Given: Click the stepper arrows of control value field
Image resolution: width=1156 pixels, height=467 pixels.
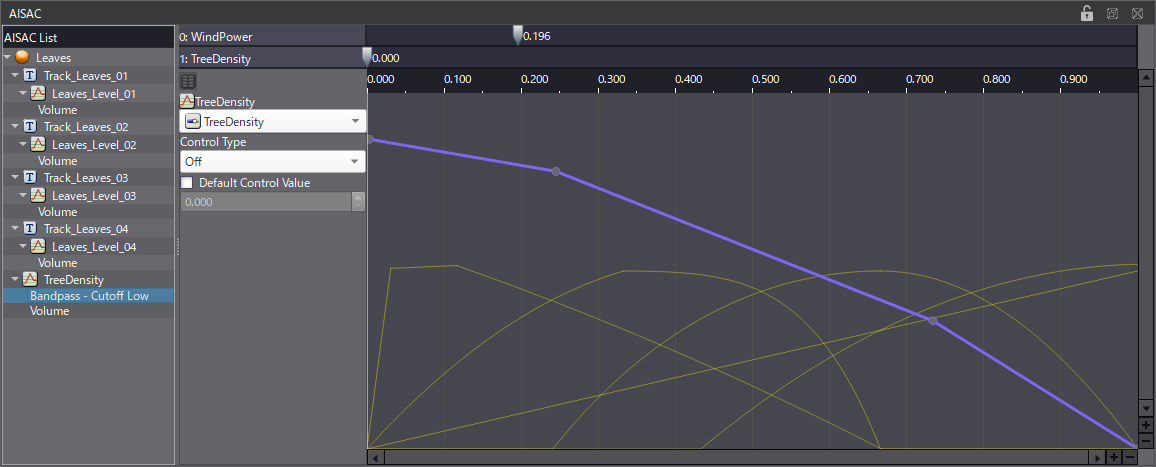Looking at the screenshot, I should (358, 201).
